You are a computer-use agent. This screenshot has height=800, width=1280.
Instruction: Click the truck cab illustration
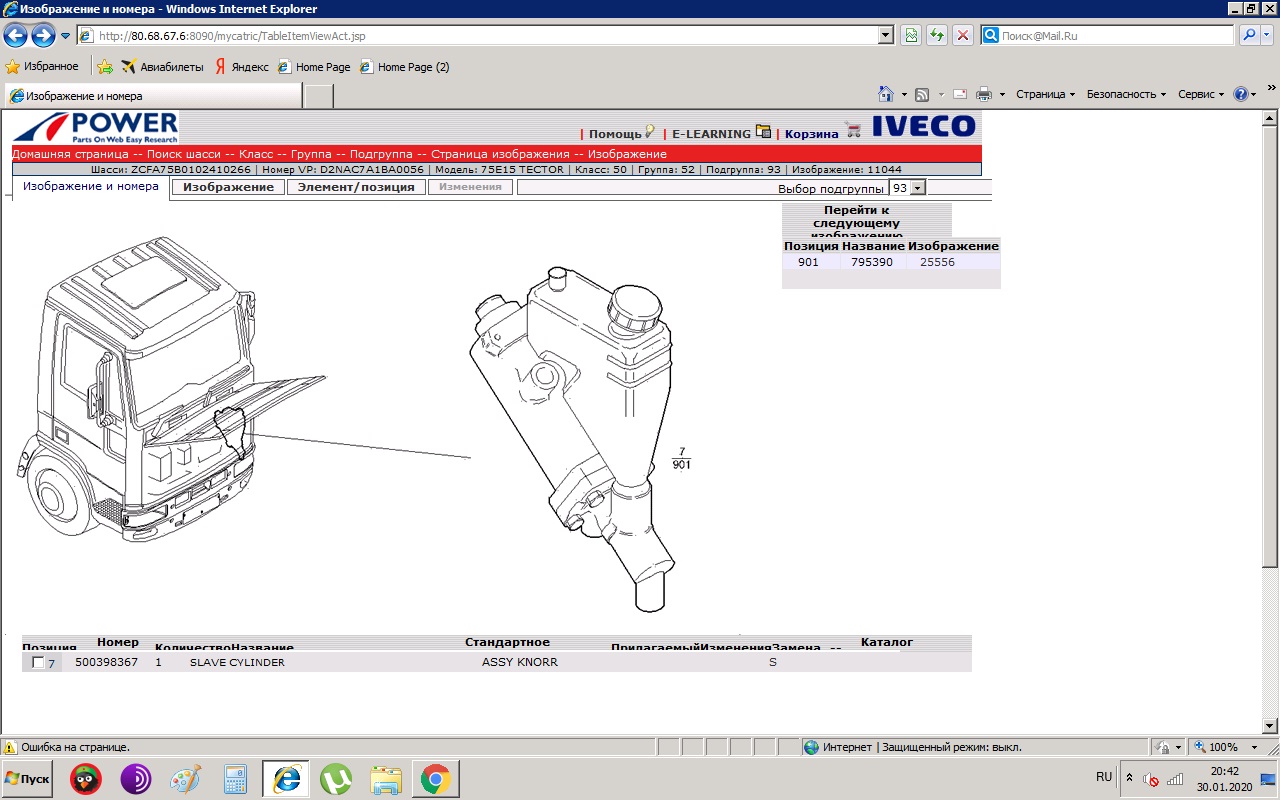[170, 390]
